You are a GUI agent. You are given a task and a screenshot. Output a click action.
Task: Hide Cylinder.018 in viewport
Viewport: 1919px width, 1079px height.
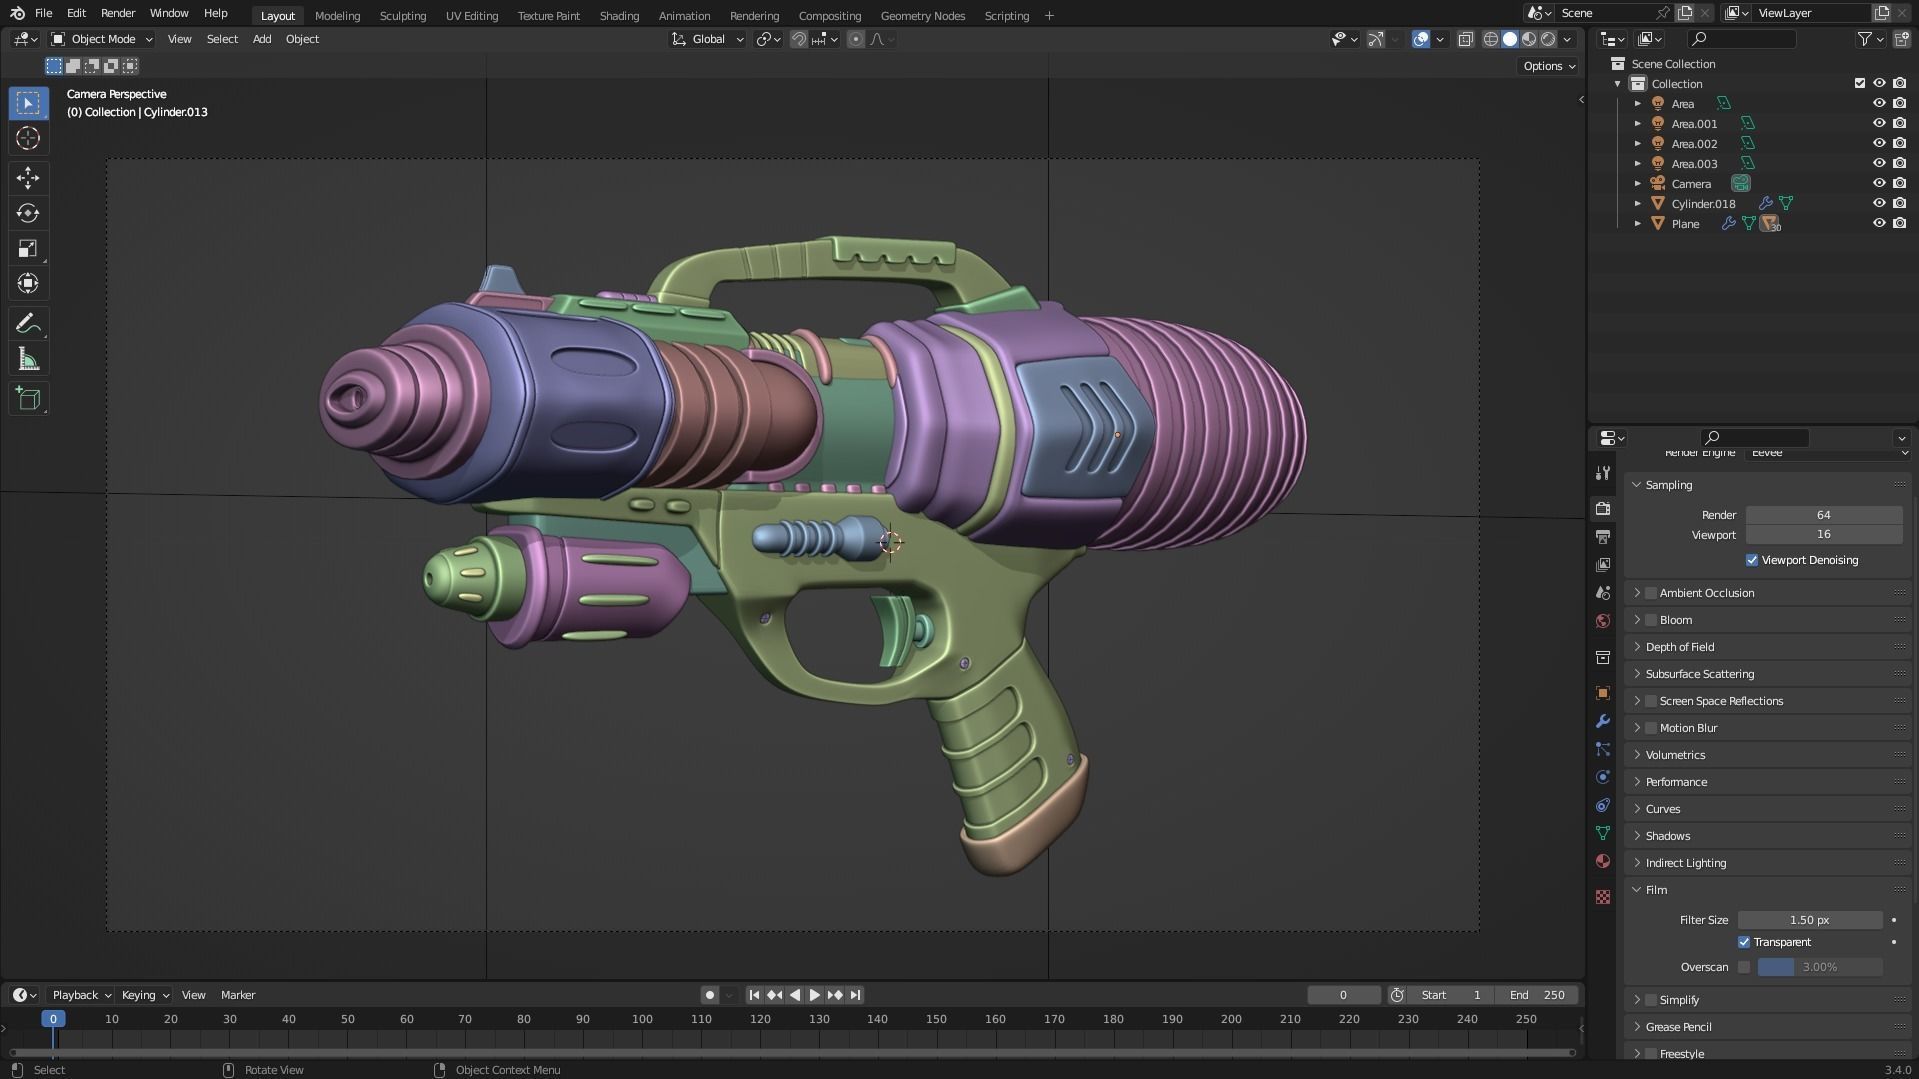point(1879,203)
